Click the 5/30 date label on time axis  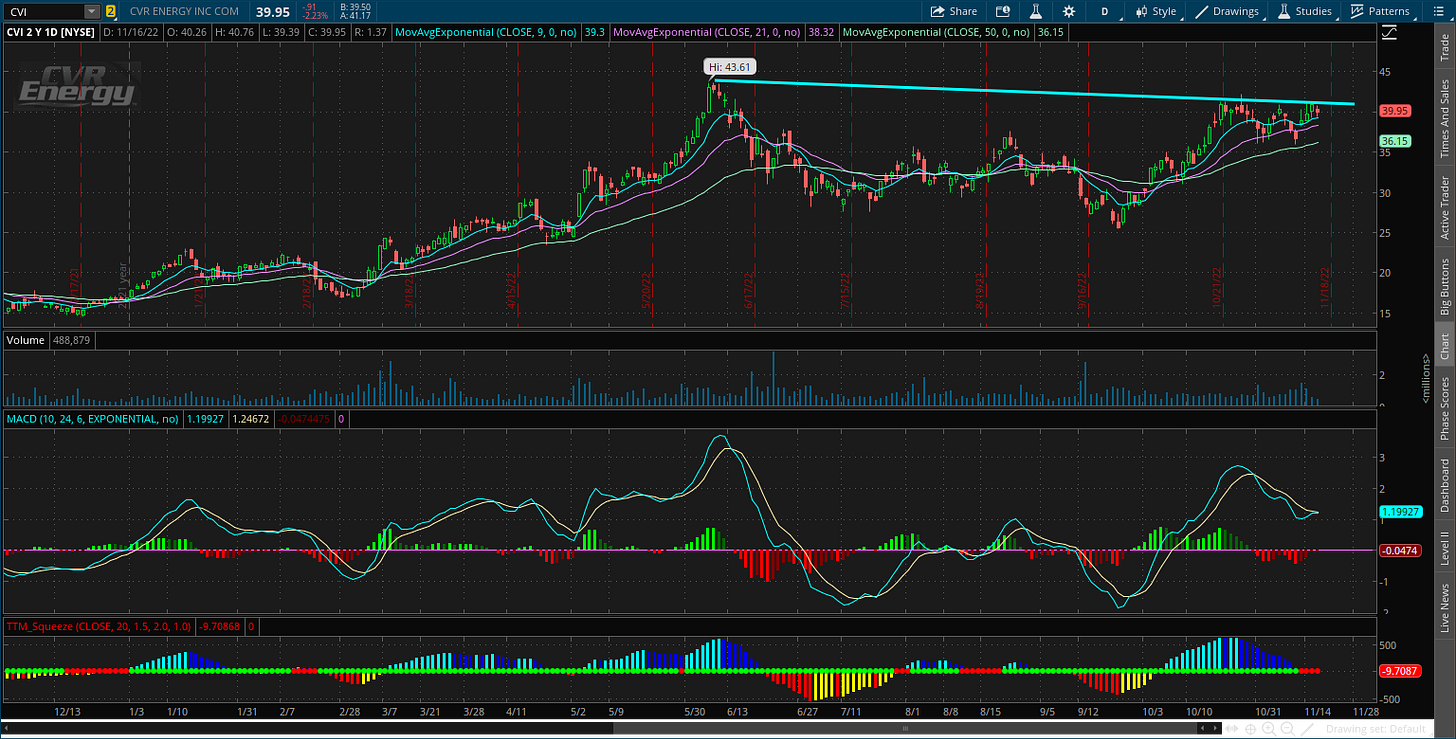[695, 712]
